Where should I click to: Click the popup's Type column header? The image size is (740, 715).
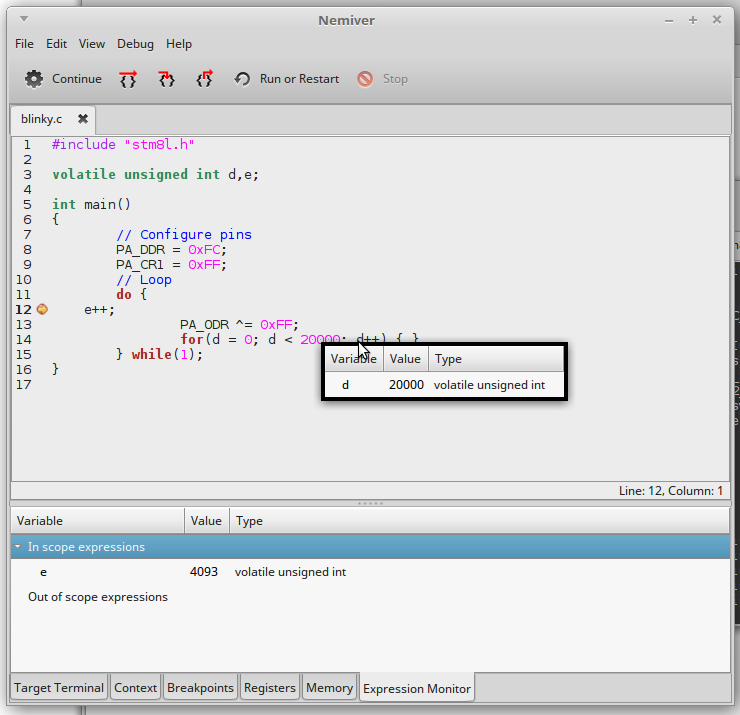click(496, 359)
